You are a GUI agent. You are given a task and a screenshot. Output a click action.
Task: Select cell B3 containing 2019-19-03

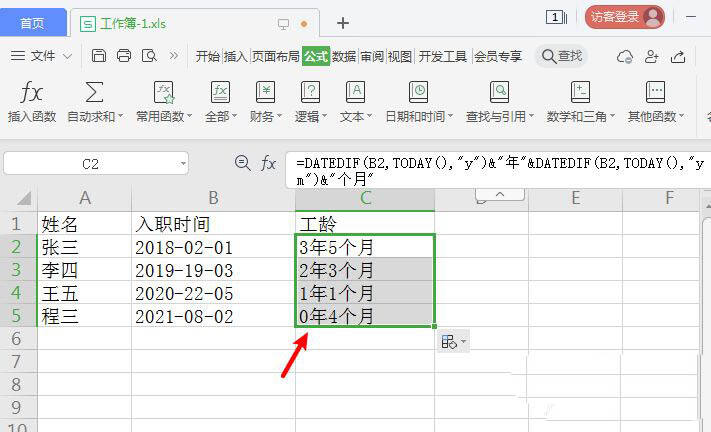(213, 270)
